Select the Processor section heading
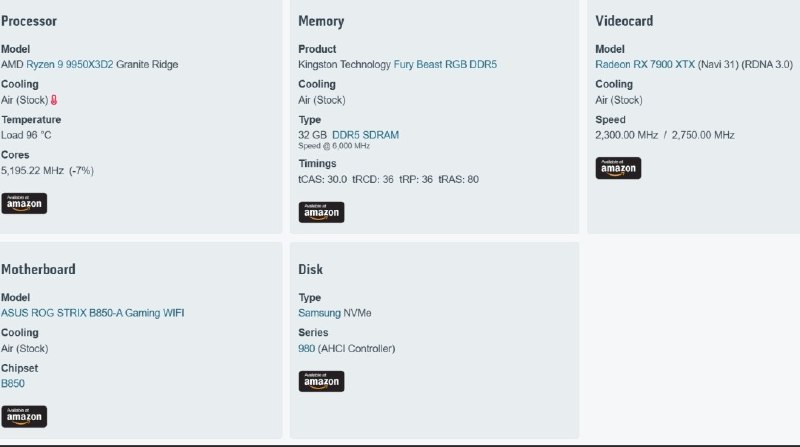The width and height of the screenshot is (800, 447). click(x=29, y=21)
